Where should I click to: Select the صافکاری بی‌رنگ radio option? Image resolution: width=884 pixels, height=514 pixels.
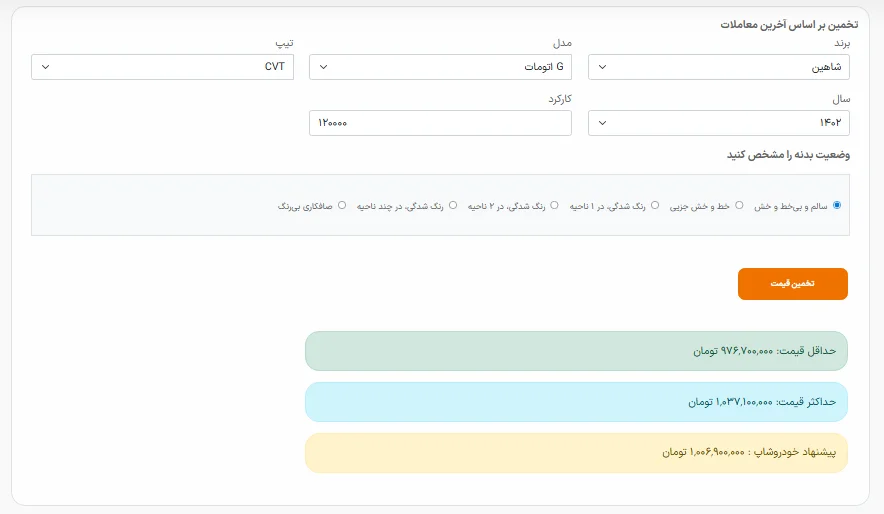click(x=342, y=205)
